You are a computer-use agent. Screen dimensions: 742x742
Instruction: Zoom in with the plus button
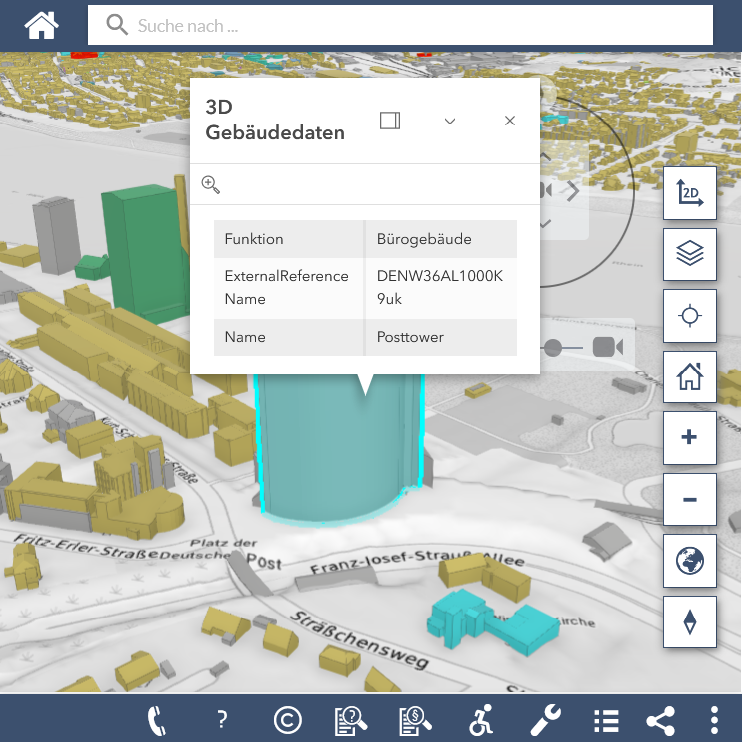[689, 437]
